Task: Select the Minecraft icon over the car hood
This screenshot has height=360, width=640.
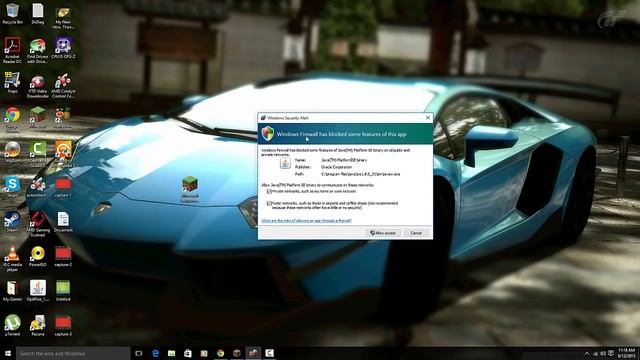Action: coord(190,189)
